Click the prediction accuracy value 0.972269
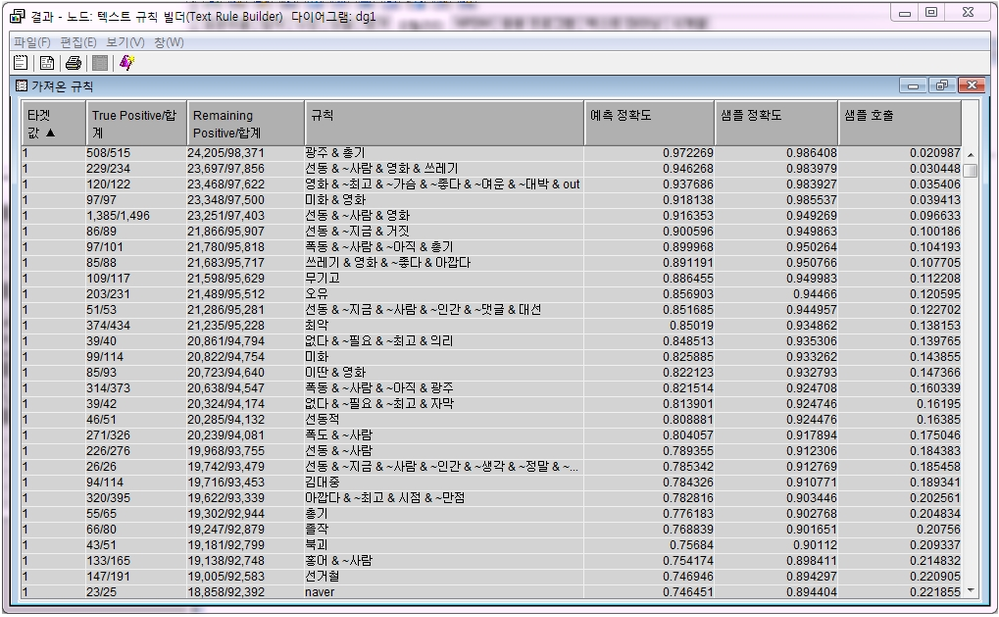Screen dimensions: 999x617 point(688,153)
